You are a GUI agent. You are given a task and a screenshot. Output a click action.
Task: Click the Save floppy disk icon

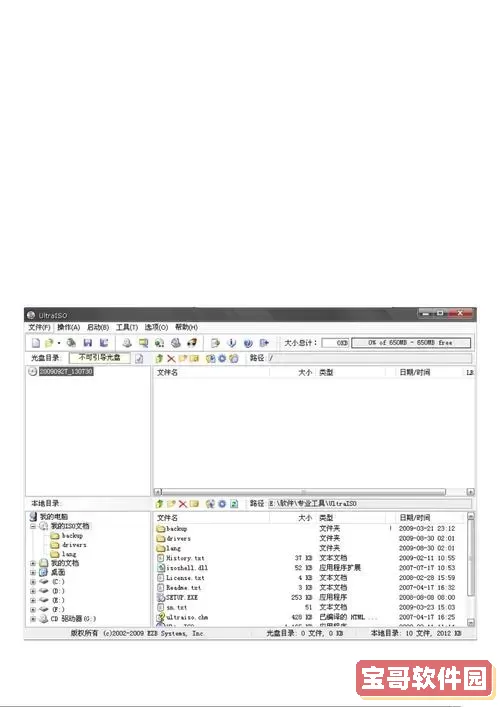[x=88, y=343]
